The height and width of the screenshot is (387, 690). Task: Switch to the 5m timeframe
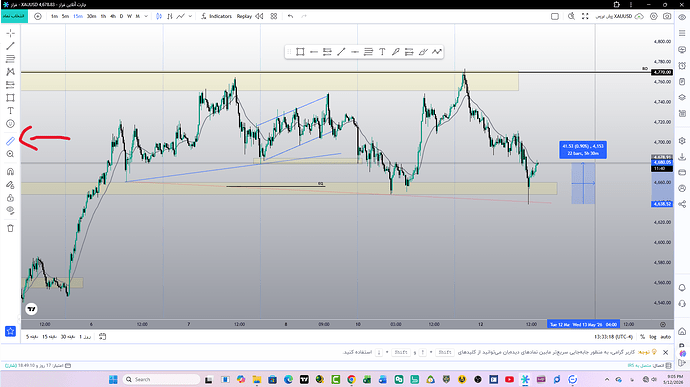(65, 16)
